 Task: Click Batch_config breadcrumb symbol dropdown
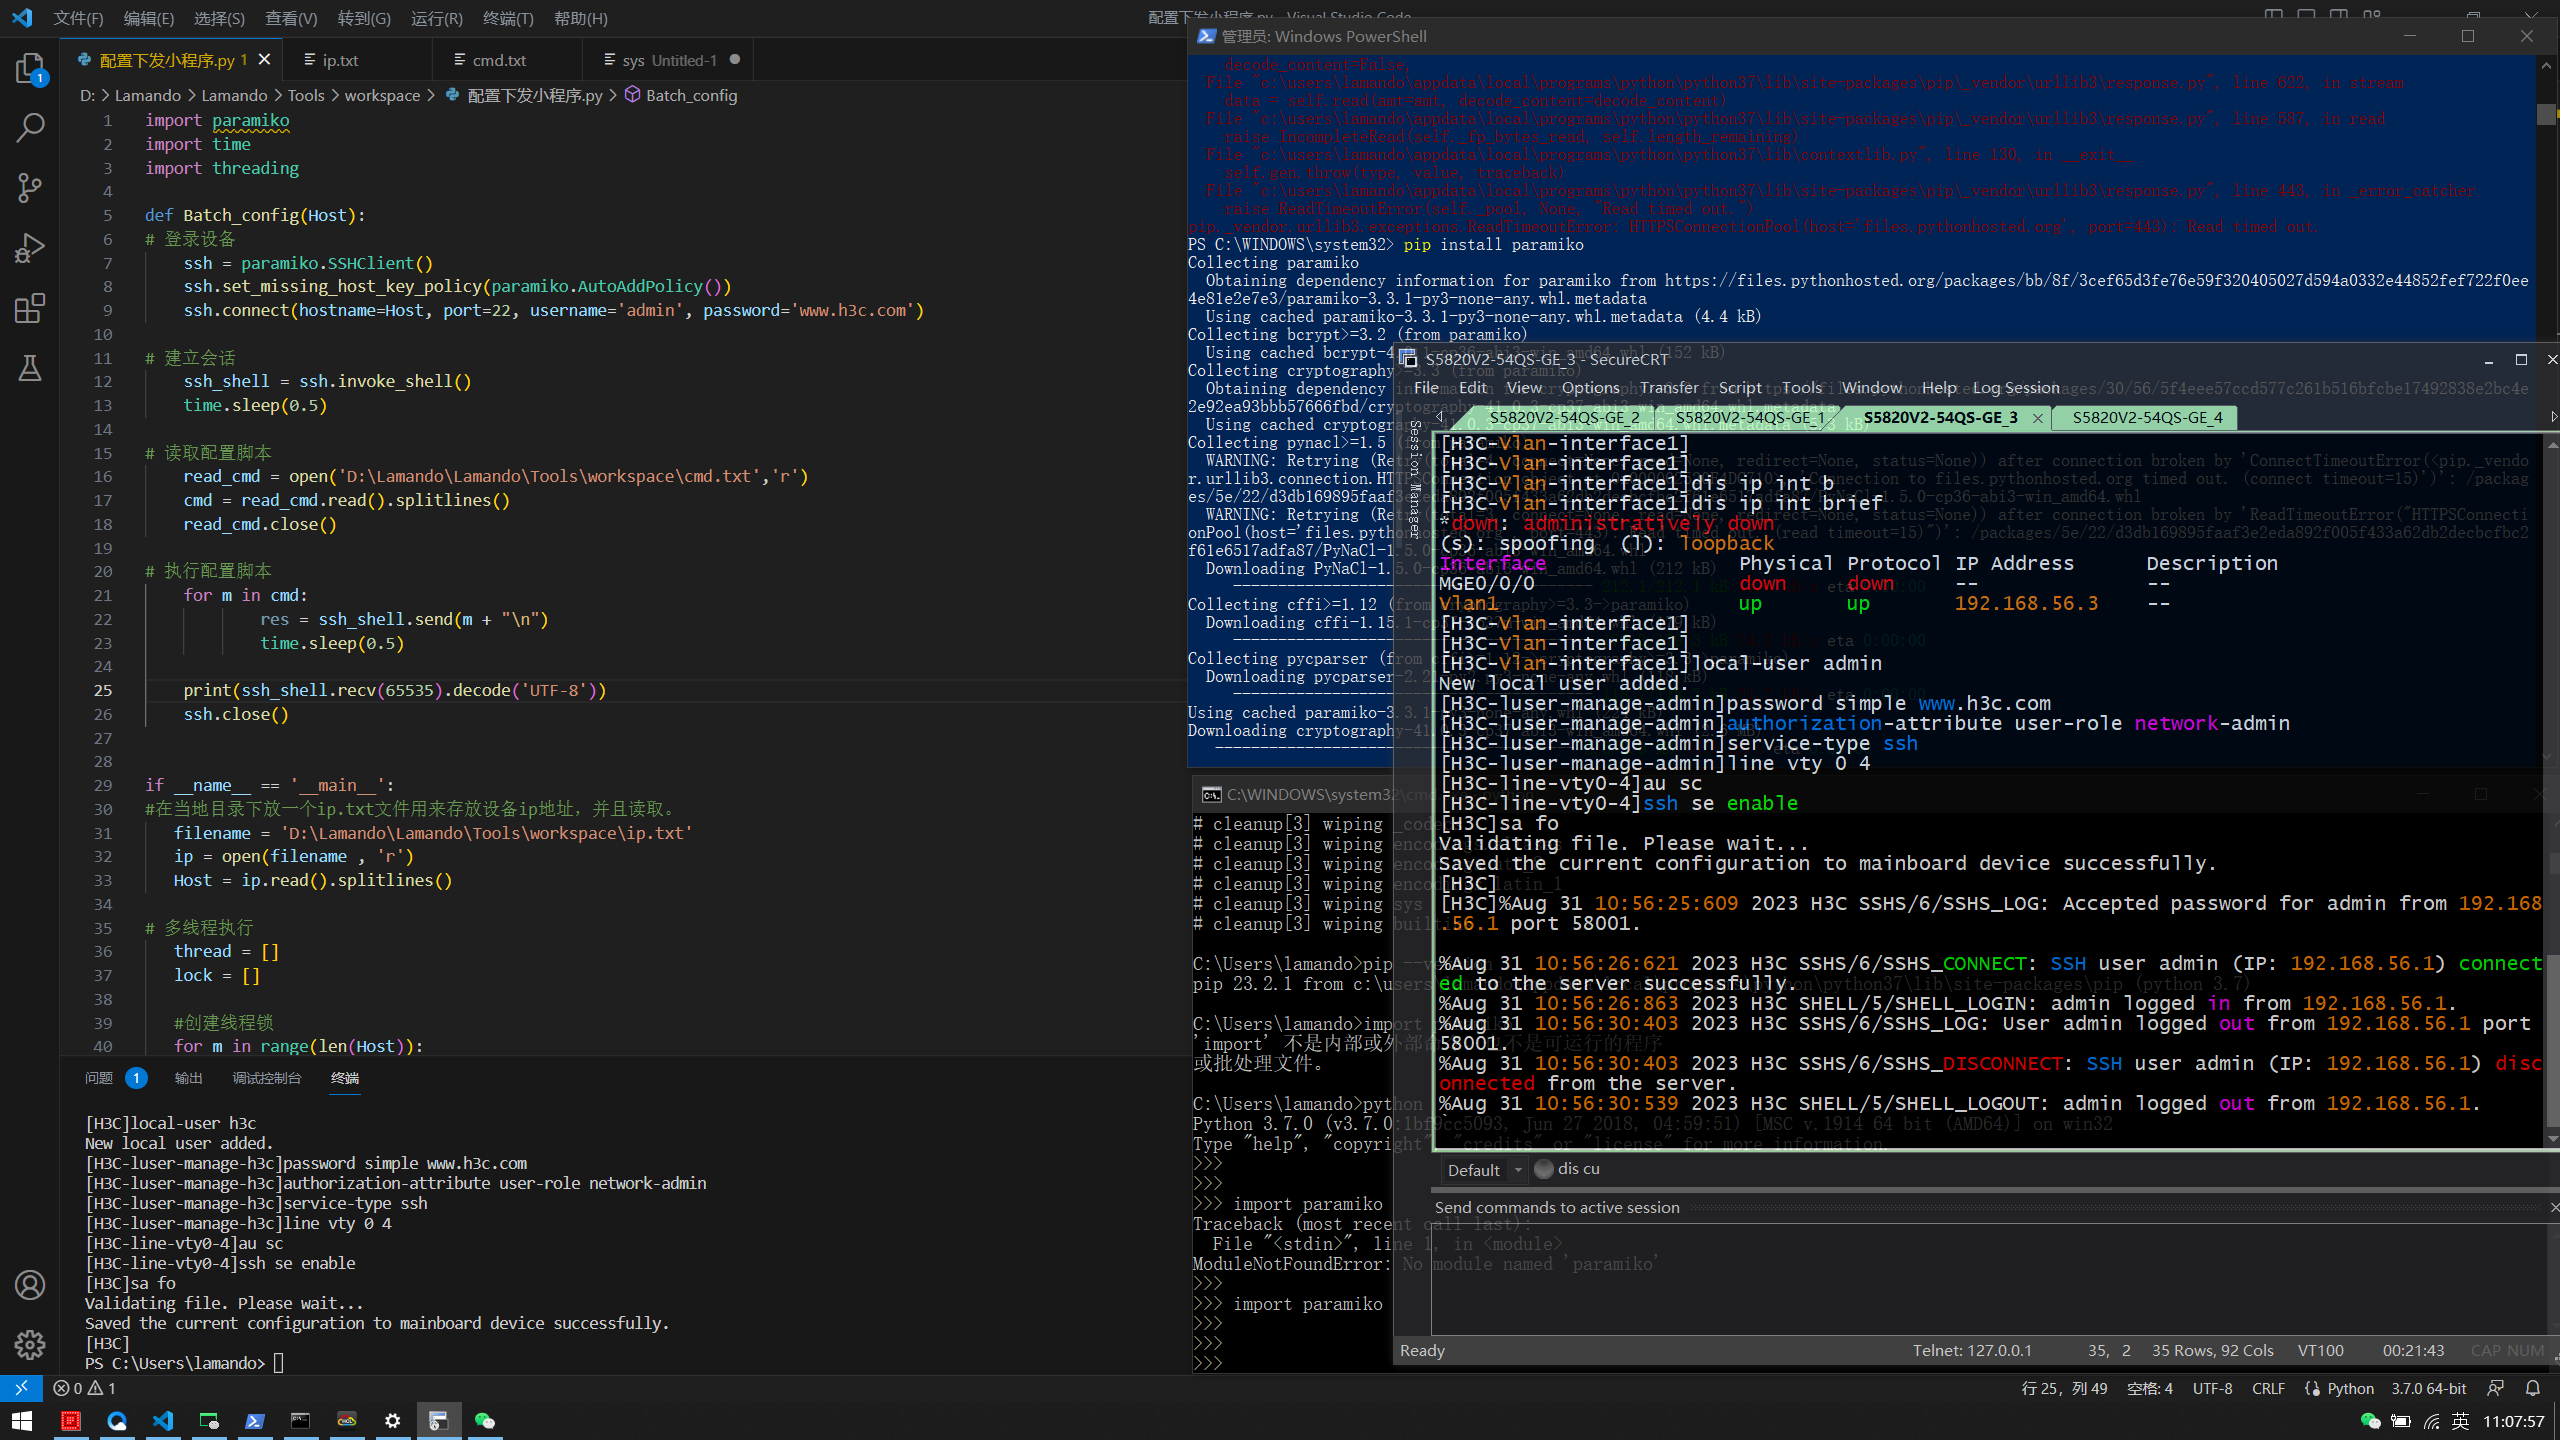691,95
